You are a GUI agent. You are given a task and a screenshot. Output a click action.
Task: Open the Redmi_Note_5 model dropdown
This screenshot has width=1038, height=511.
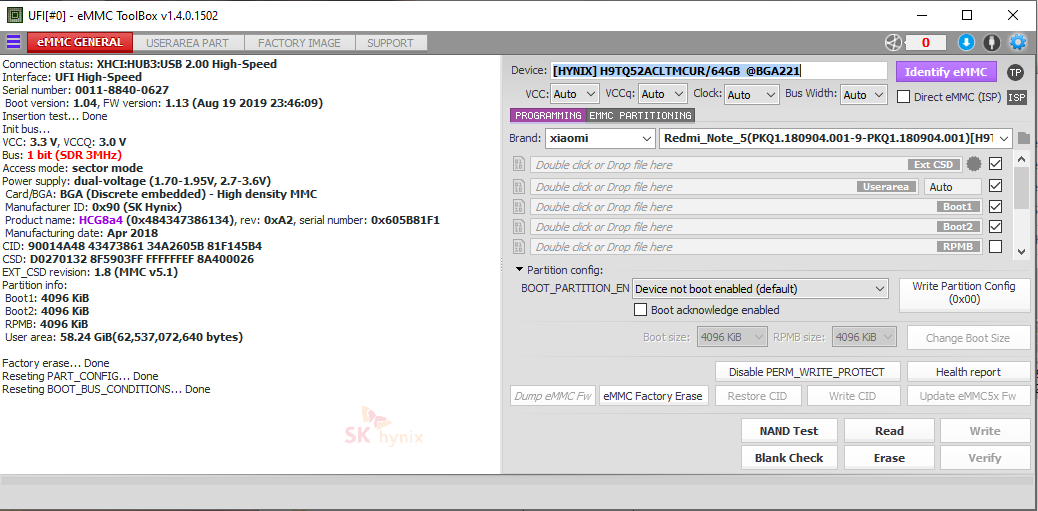pos(835,138)
